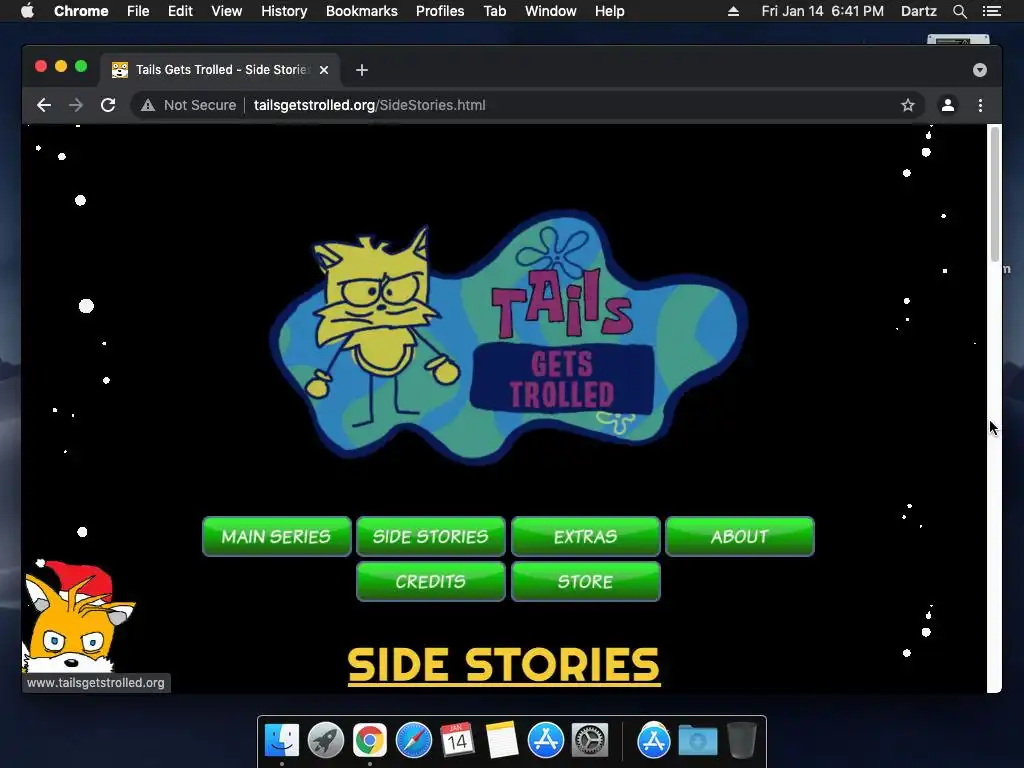The image size is (1024, 768).
Task: Select the Tails Gets Trolled - Side Stories tab
Action: (x=220, y=70)
